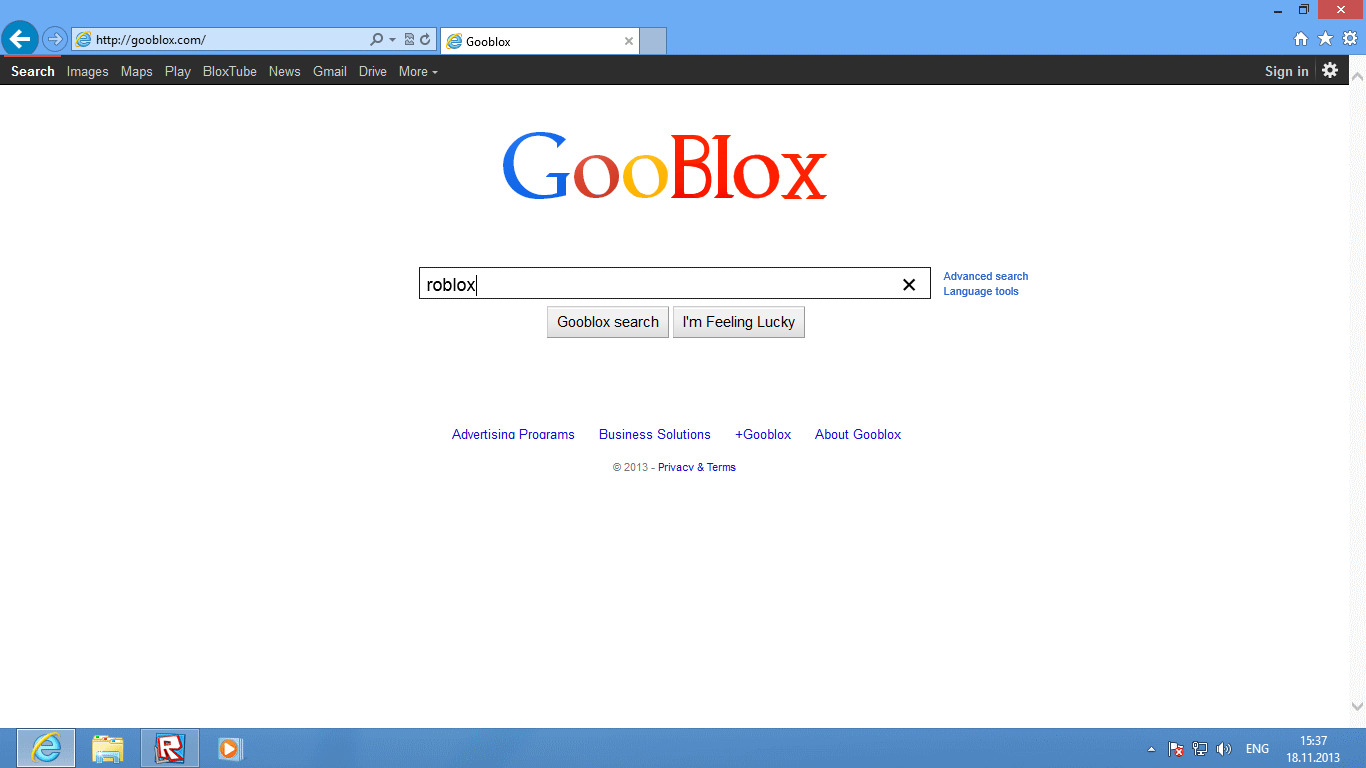Select the Gooblox browser tab
1366x768 pixels.
(x=538, y=41)
